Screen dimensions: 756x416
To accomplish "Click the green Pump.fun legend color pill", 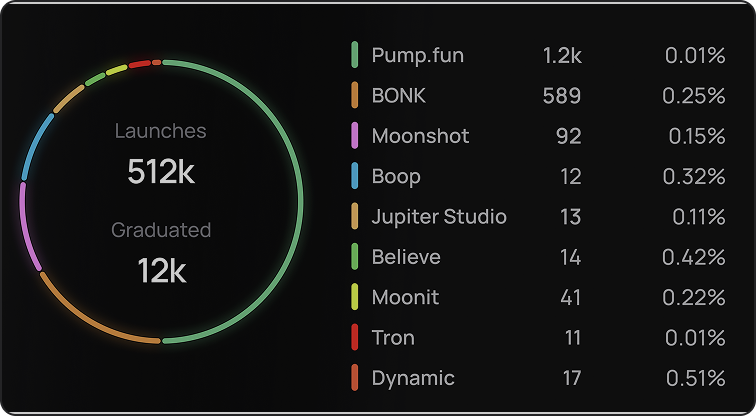I will [355, 55].
